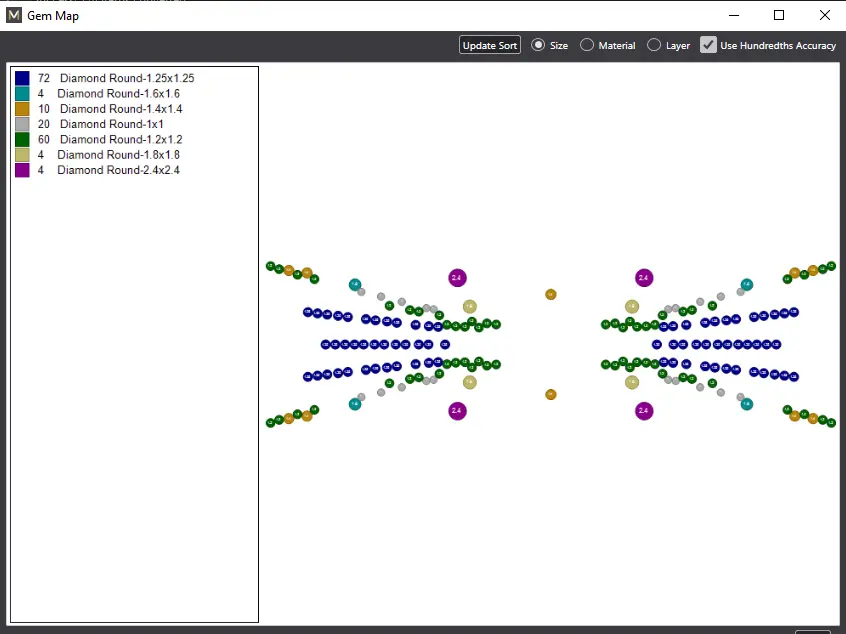Click the orange 1.4x1.4 legend swatch

click(x=22, y=109)
